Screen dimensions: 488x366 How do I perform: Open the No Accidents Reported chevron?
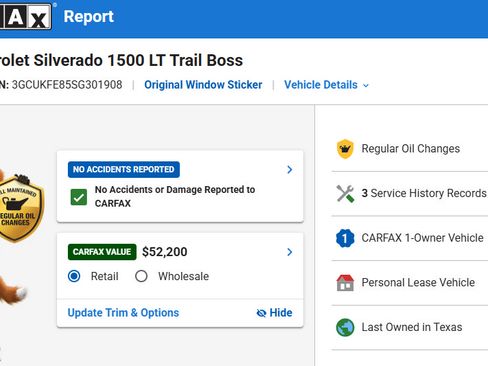point(290,170)
